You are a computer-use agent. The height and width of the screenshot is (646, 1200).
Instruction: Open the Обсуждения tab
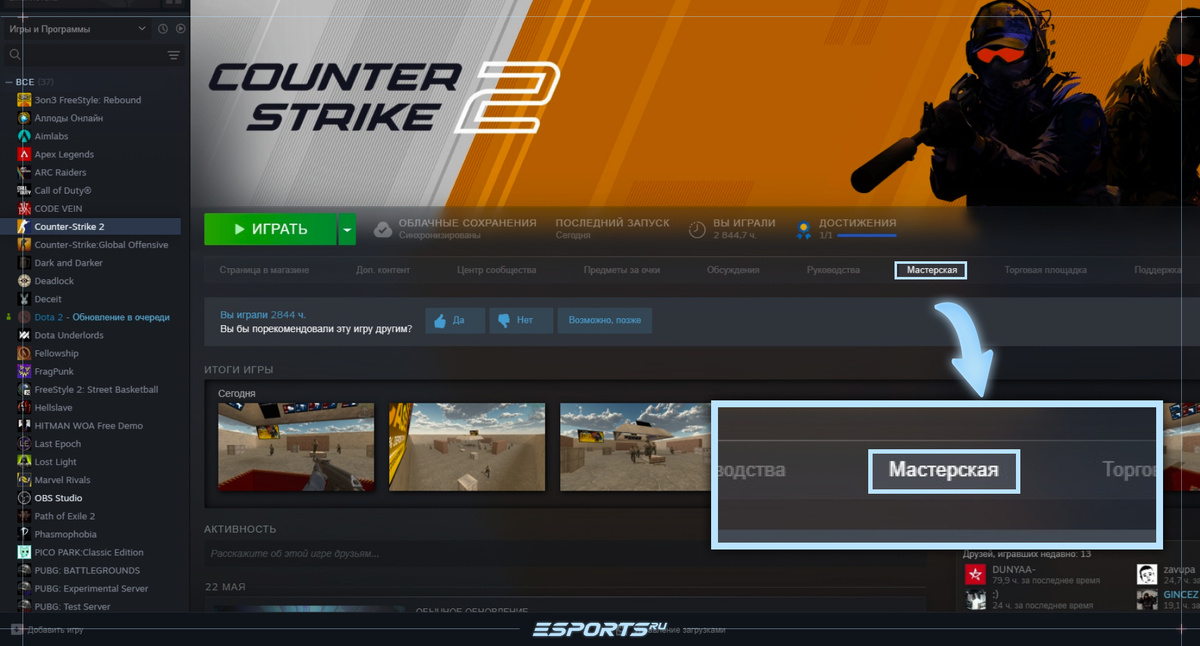733,270
